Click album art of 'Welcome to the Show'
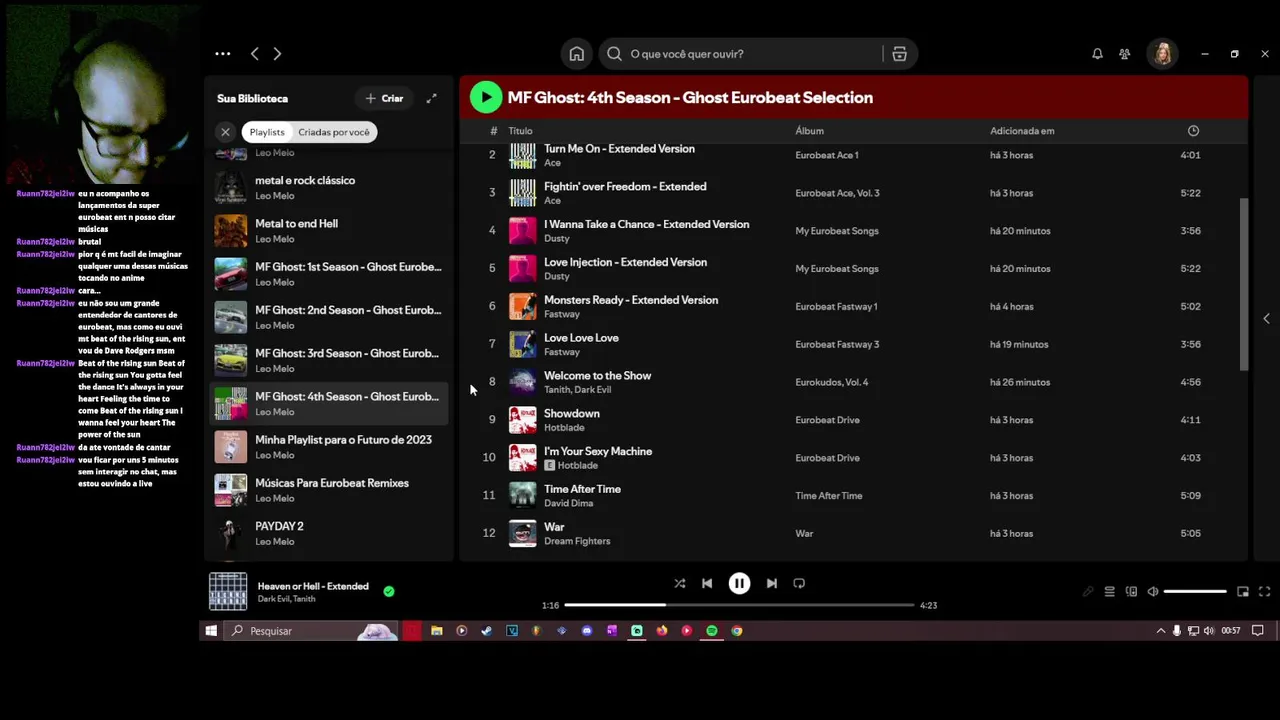1280x720 pixels. click(x=522, y=382)
